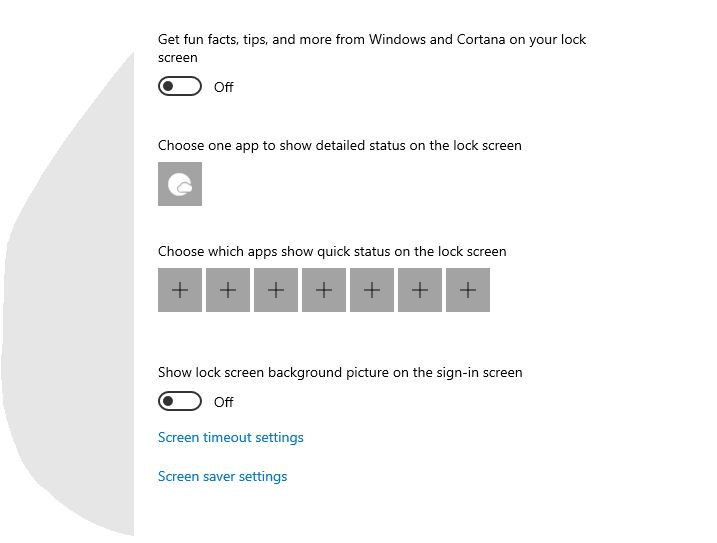The height and width of the screenshot is (543, 717).
Task: Select the fourth quick status plus tile
Action: click(324, 290)
